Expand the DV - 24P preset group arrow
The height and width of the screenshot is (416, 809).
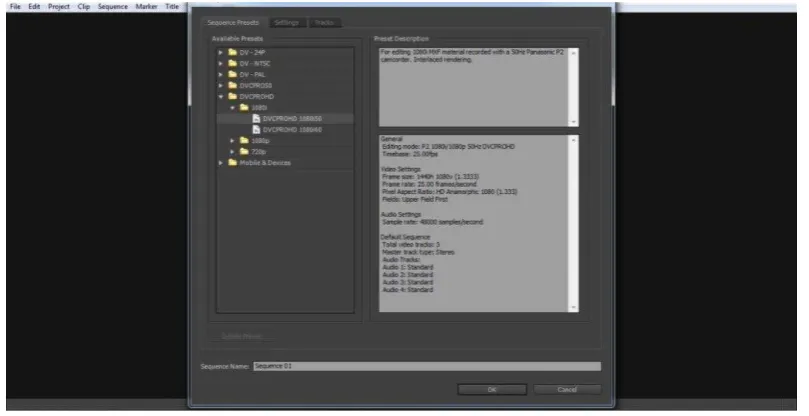point(221,53)
